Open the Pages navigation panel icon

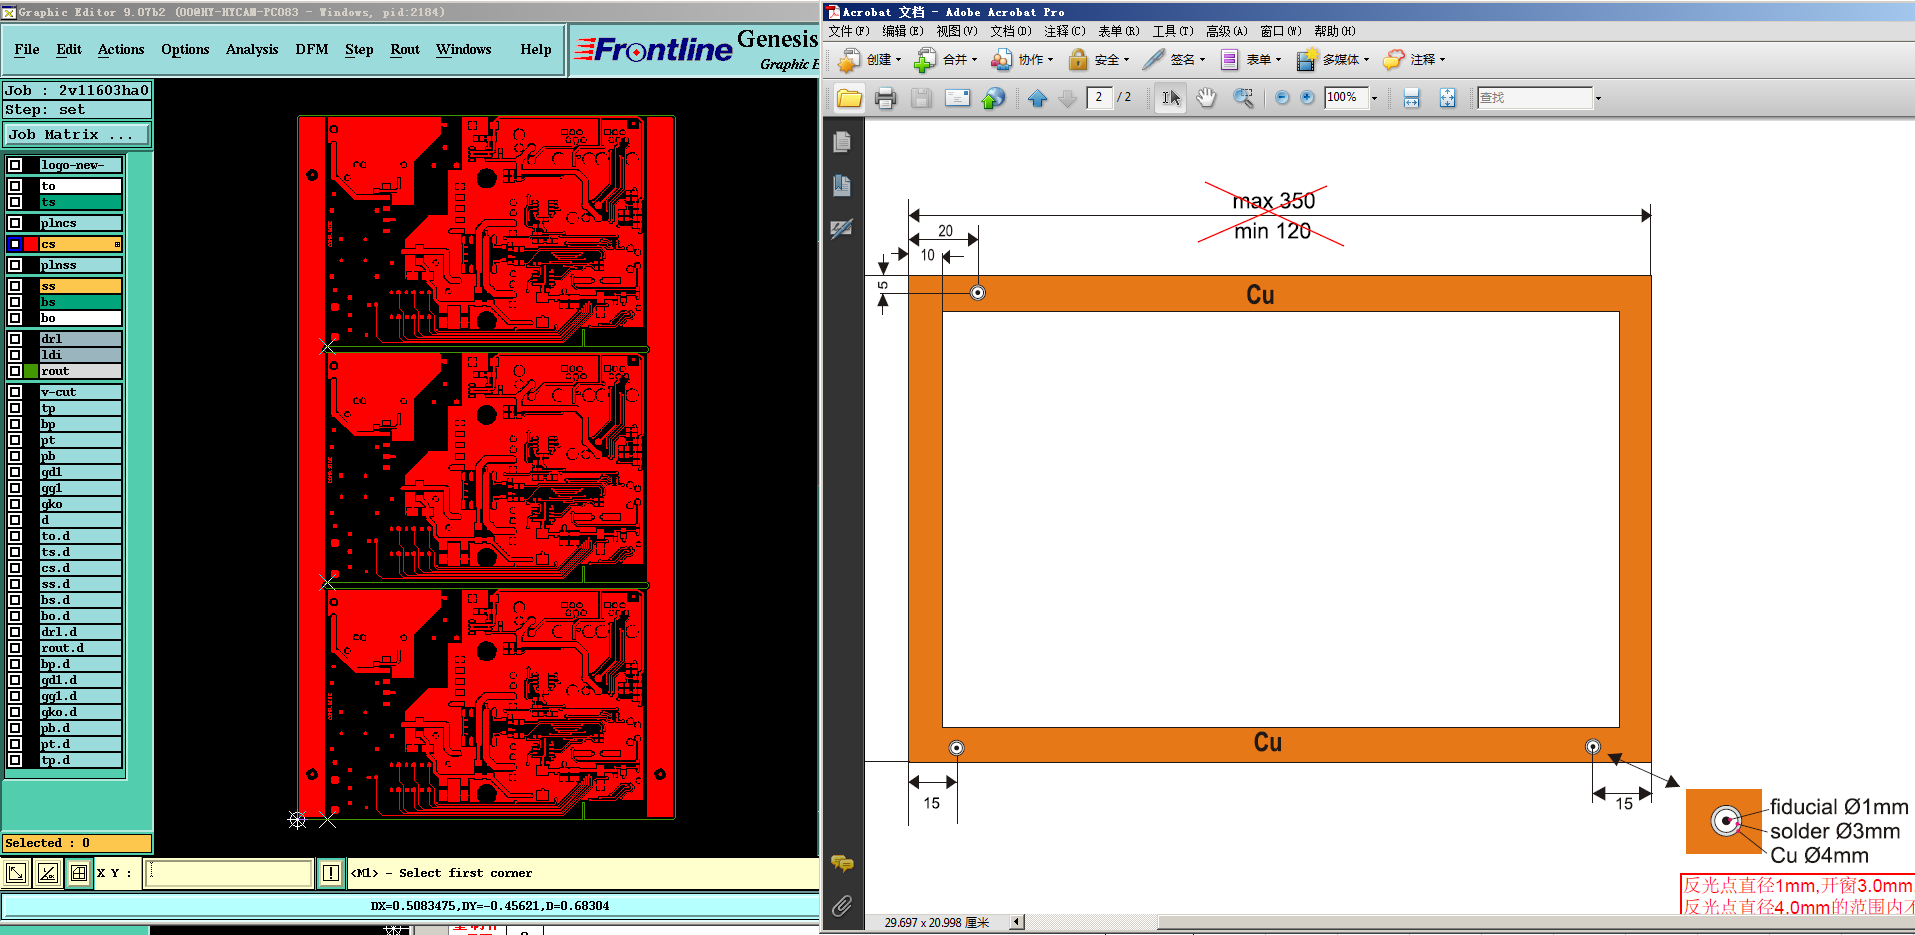point(842,143)
